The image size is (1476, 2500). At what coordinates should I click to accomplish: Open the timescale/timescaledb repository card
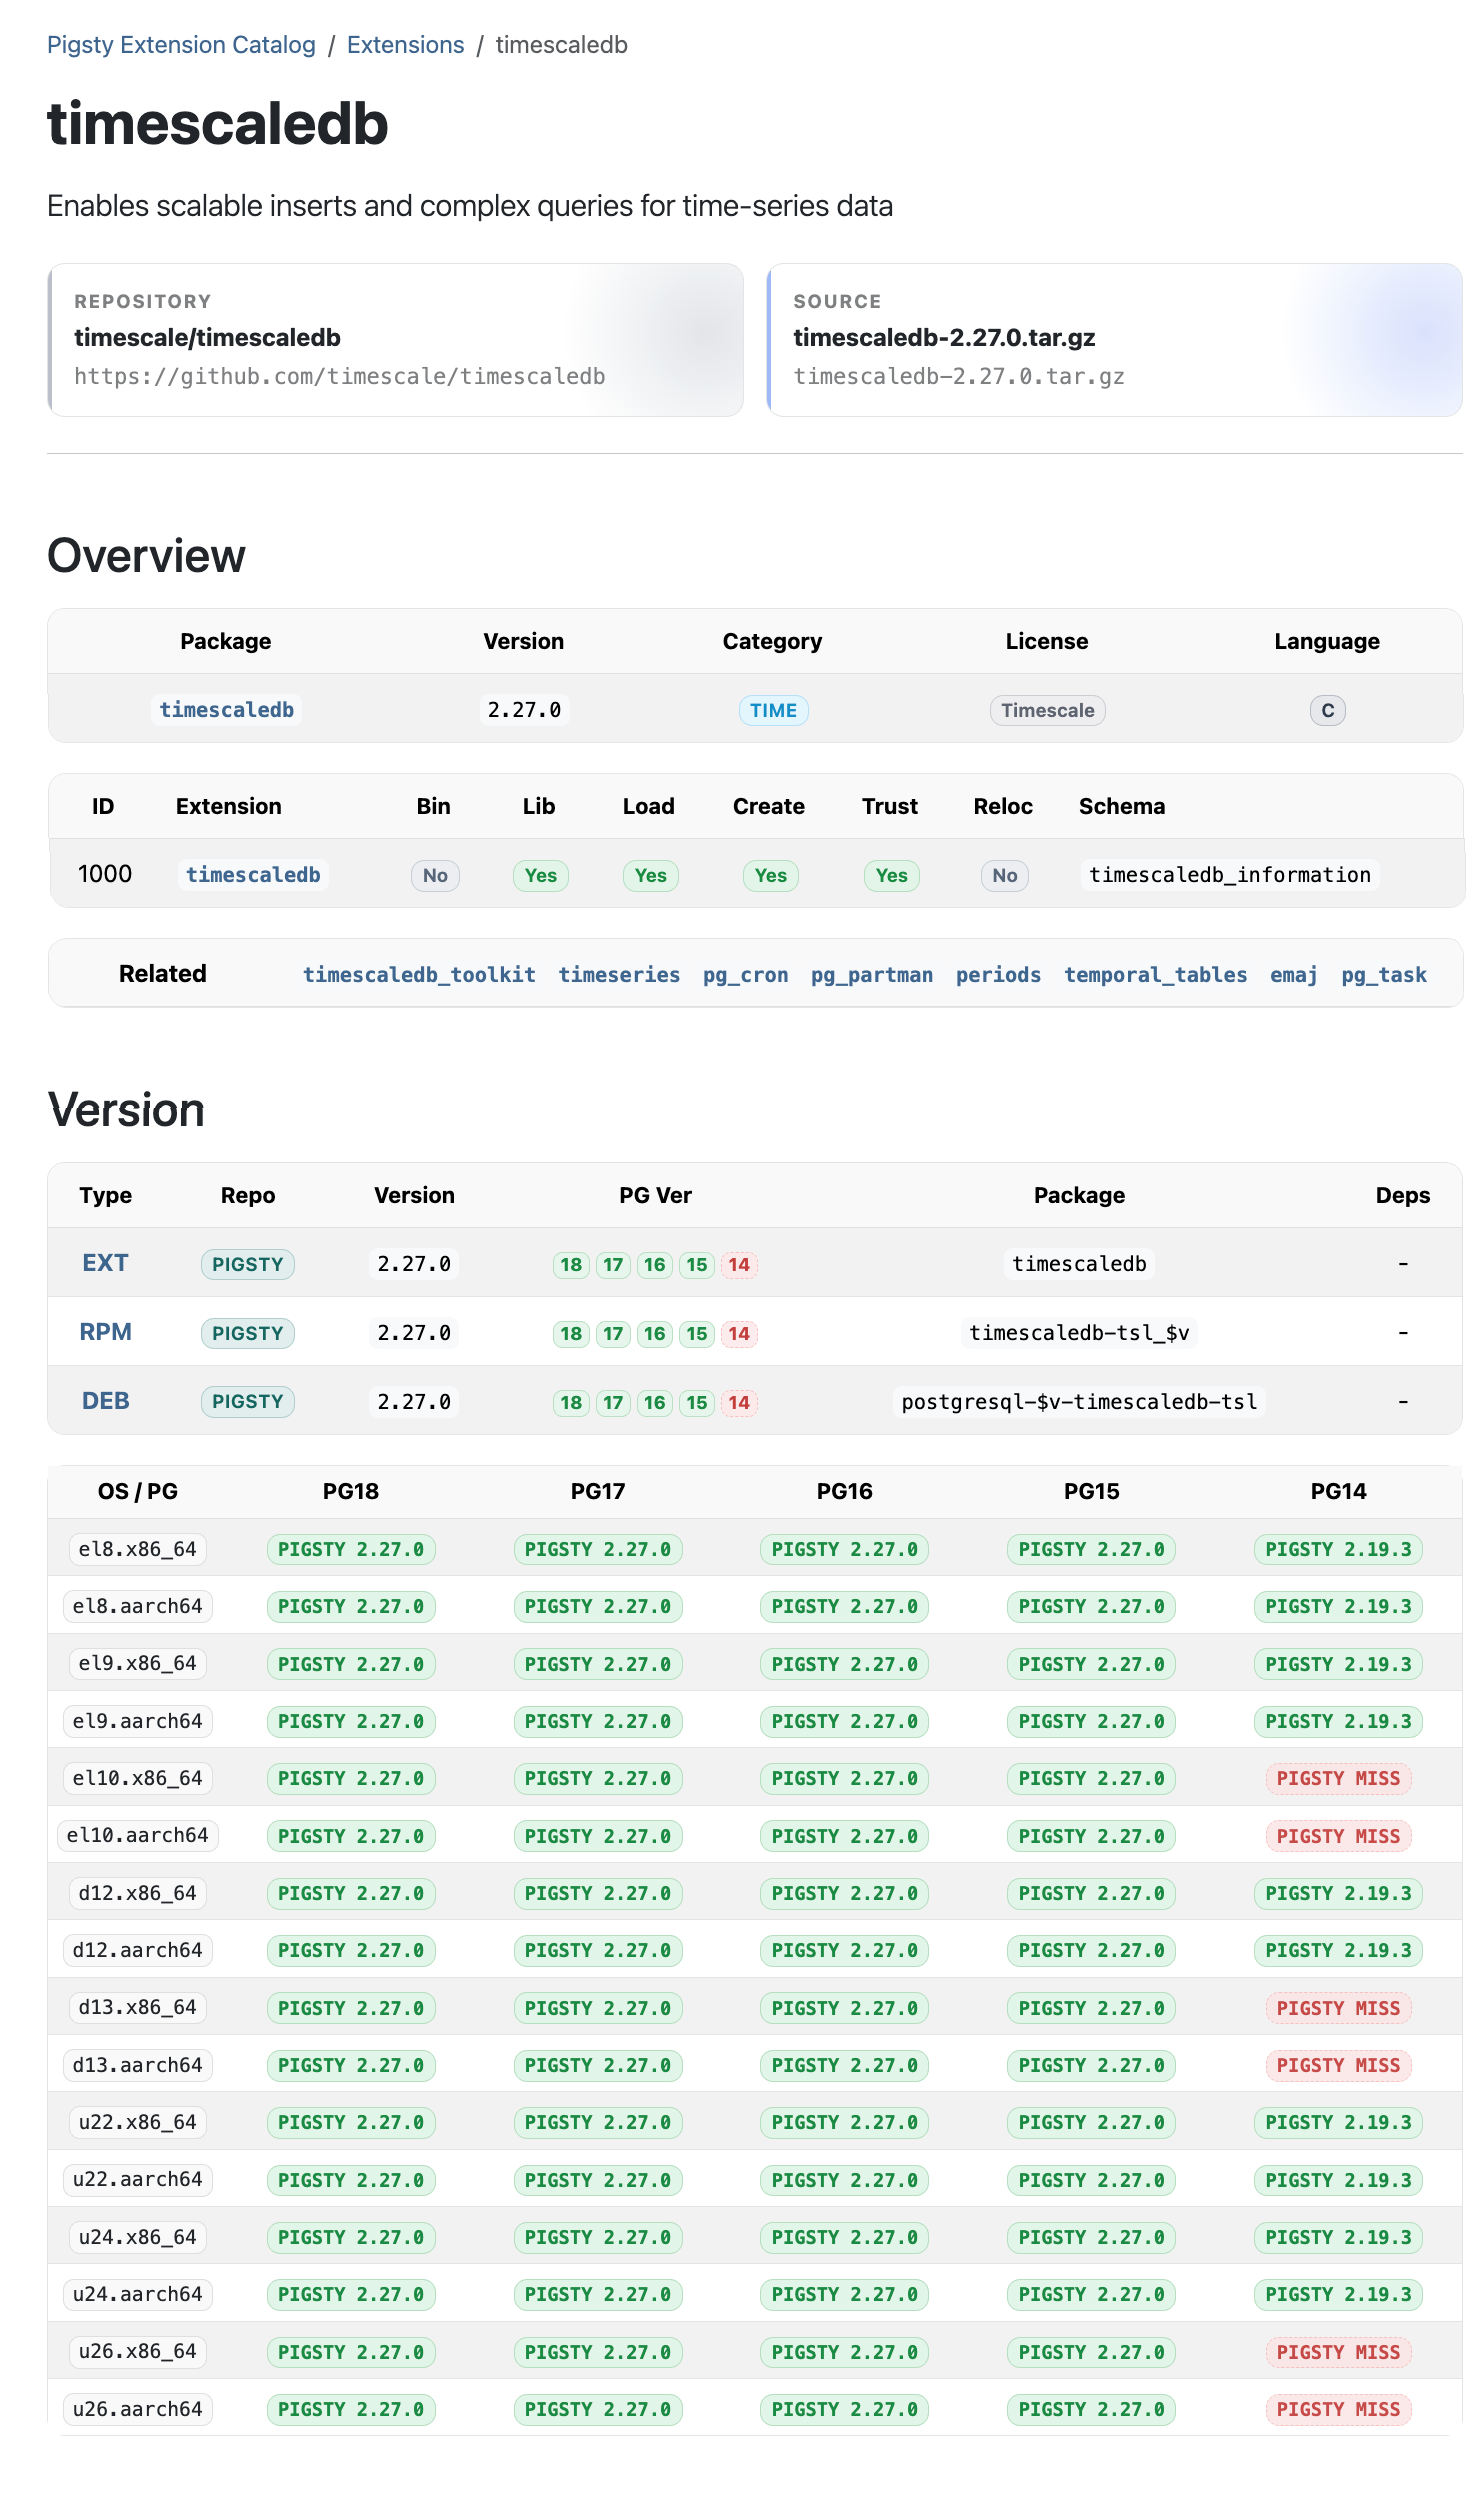[396, 340]
